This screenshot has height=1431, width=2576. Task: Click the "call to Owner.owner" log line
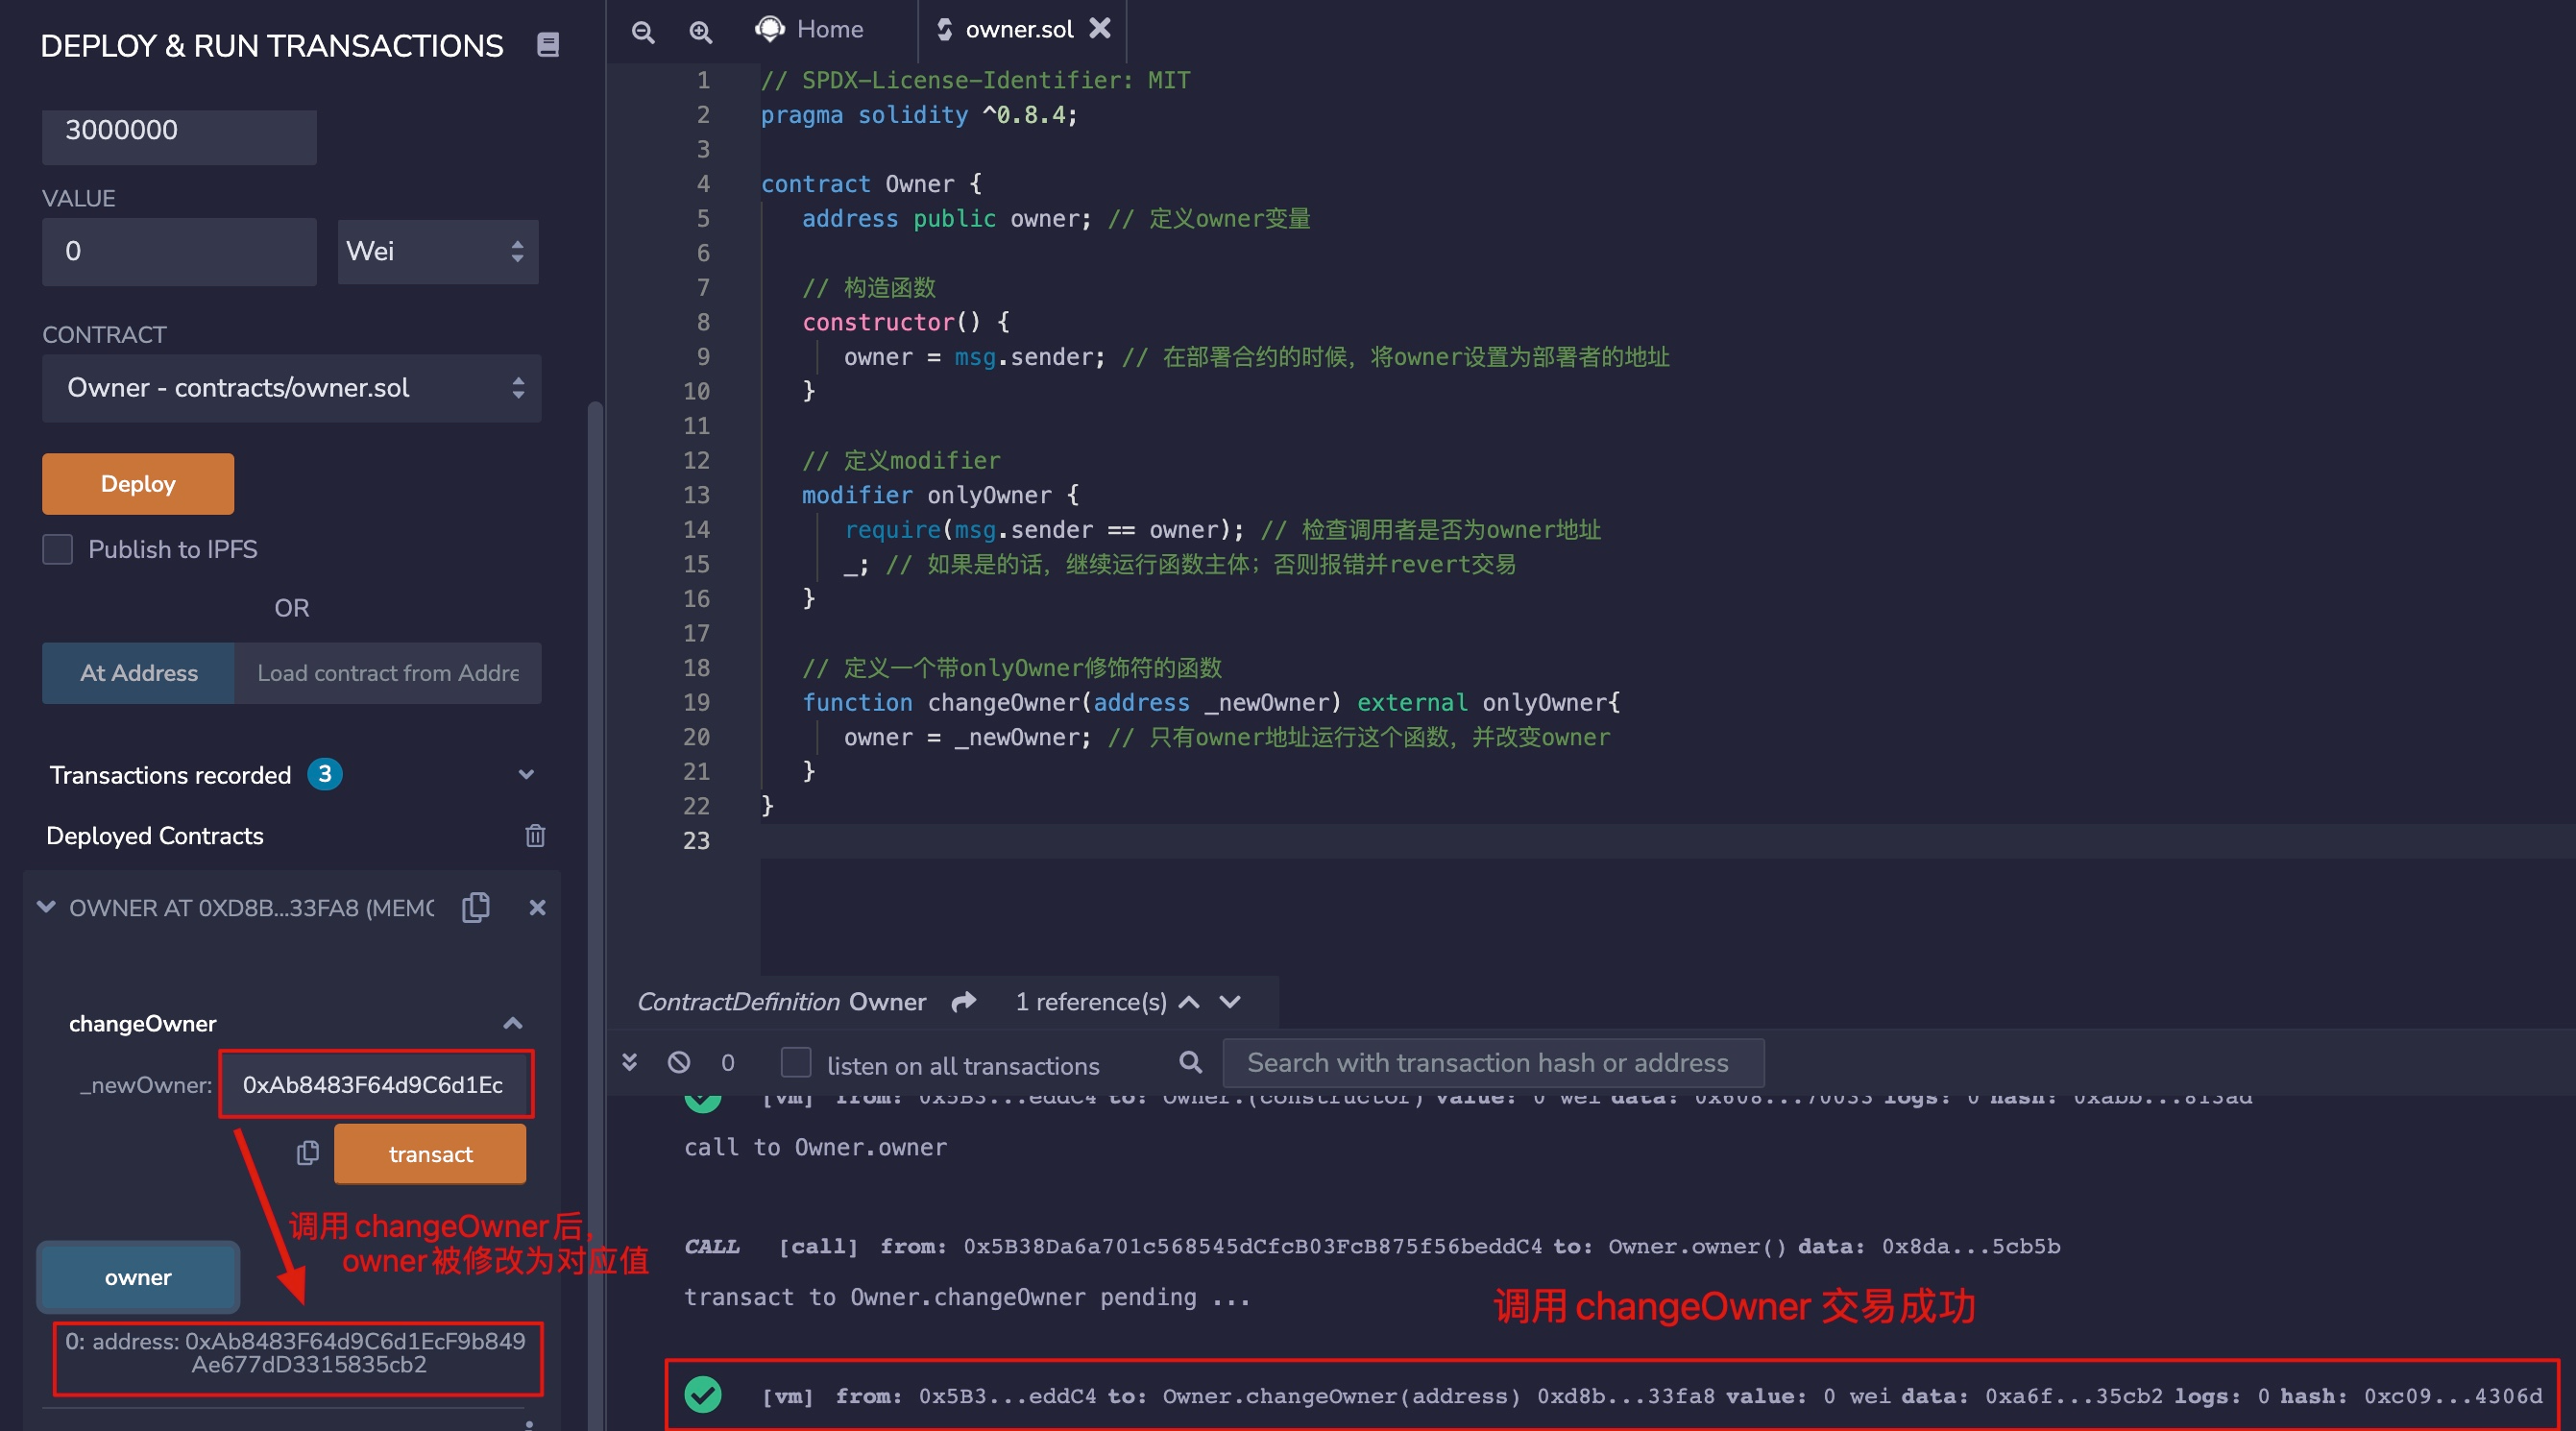[815, 1147]
